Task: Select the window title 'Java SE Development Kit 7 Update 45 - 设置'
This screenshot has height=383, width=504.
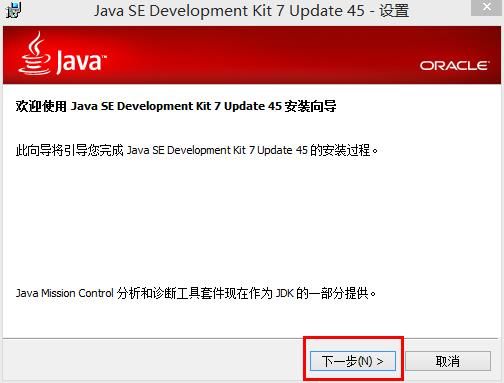Action: [251, 11]
